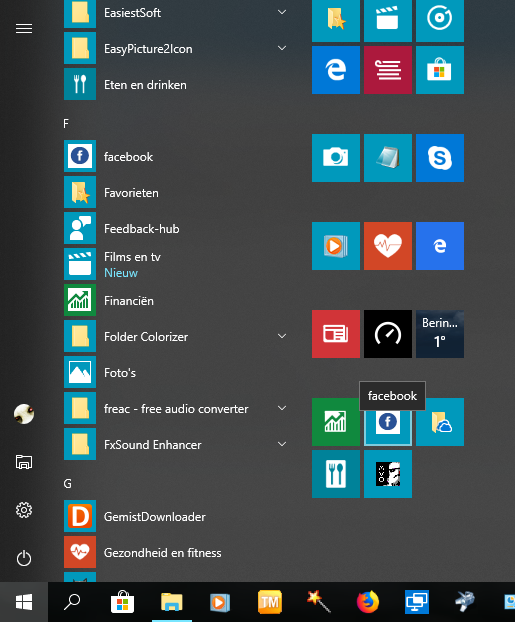Open the Films clapperboard tile at top
This screenshot has height=622, width=515.
click(388, 20)
